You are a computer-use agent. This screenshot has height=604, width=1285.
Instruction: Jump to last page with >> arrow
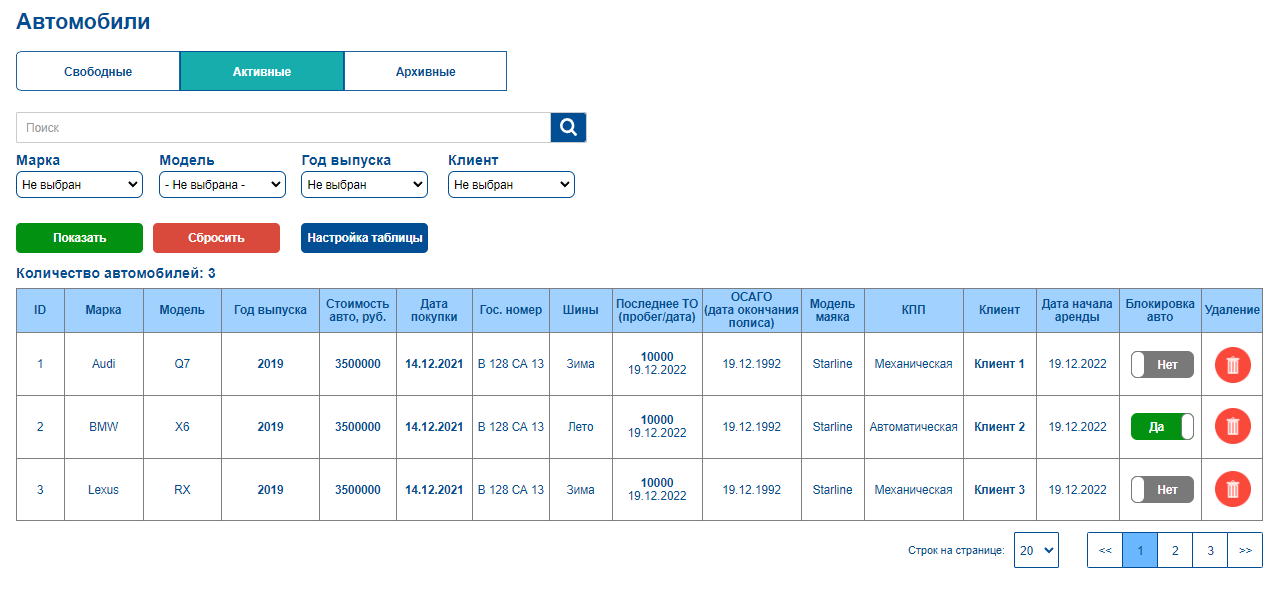tap(1245, 550)
